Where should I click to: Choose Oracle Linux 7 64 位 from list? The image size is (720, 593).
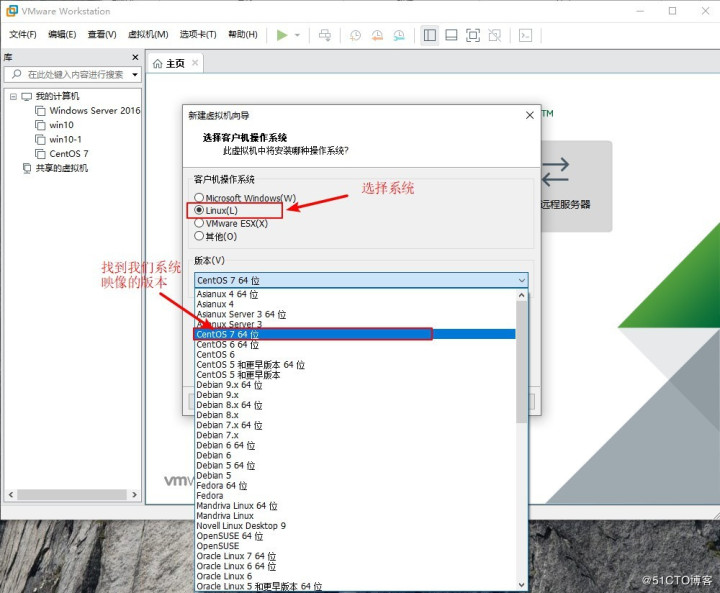354,556
